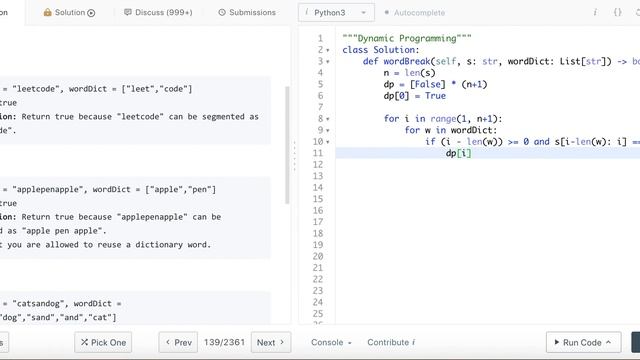Go to the Next problem
640x360 pixels.
coord(271,342)
